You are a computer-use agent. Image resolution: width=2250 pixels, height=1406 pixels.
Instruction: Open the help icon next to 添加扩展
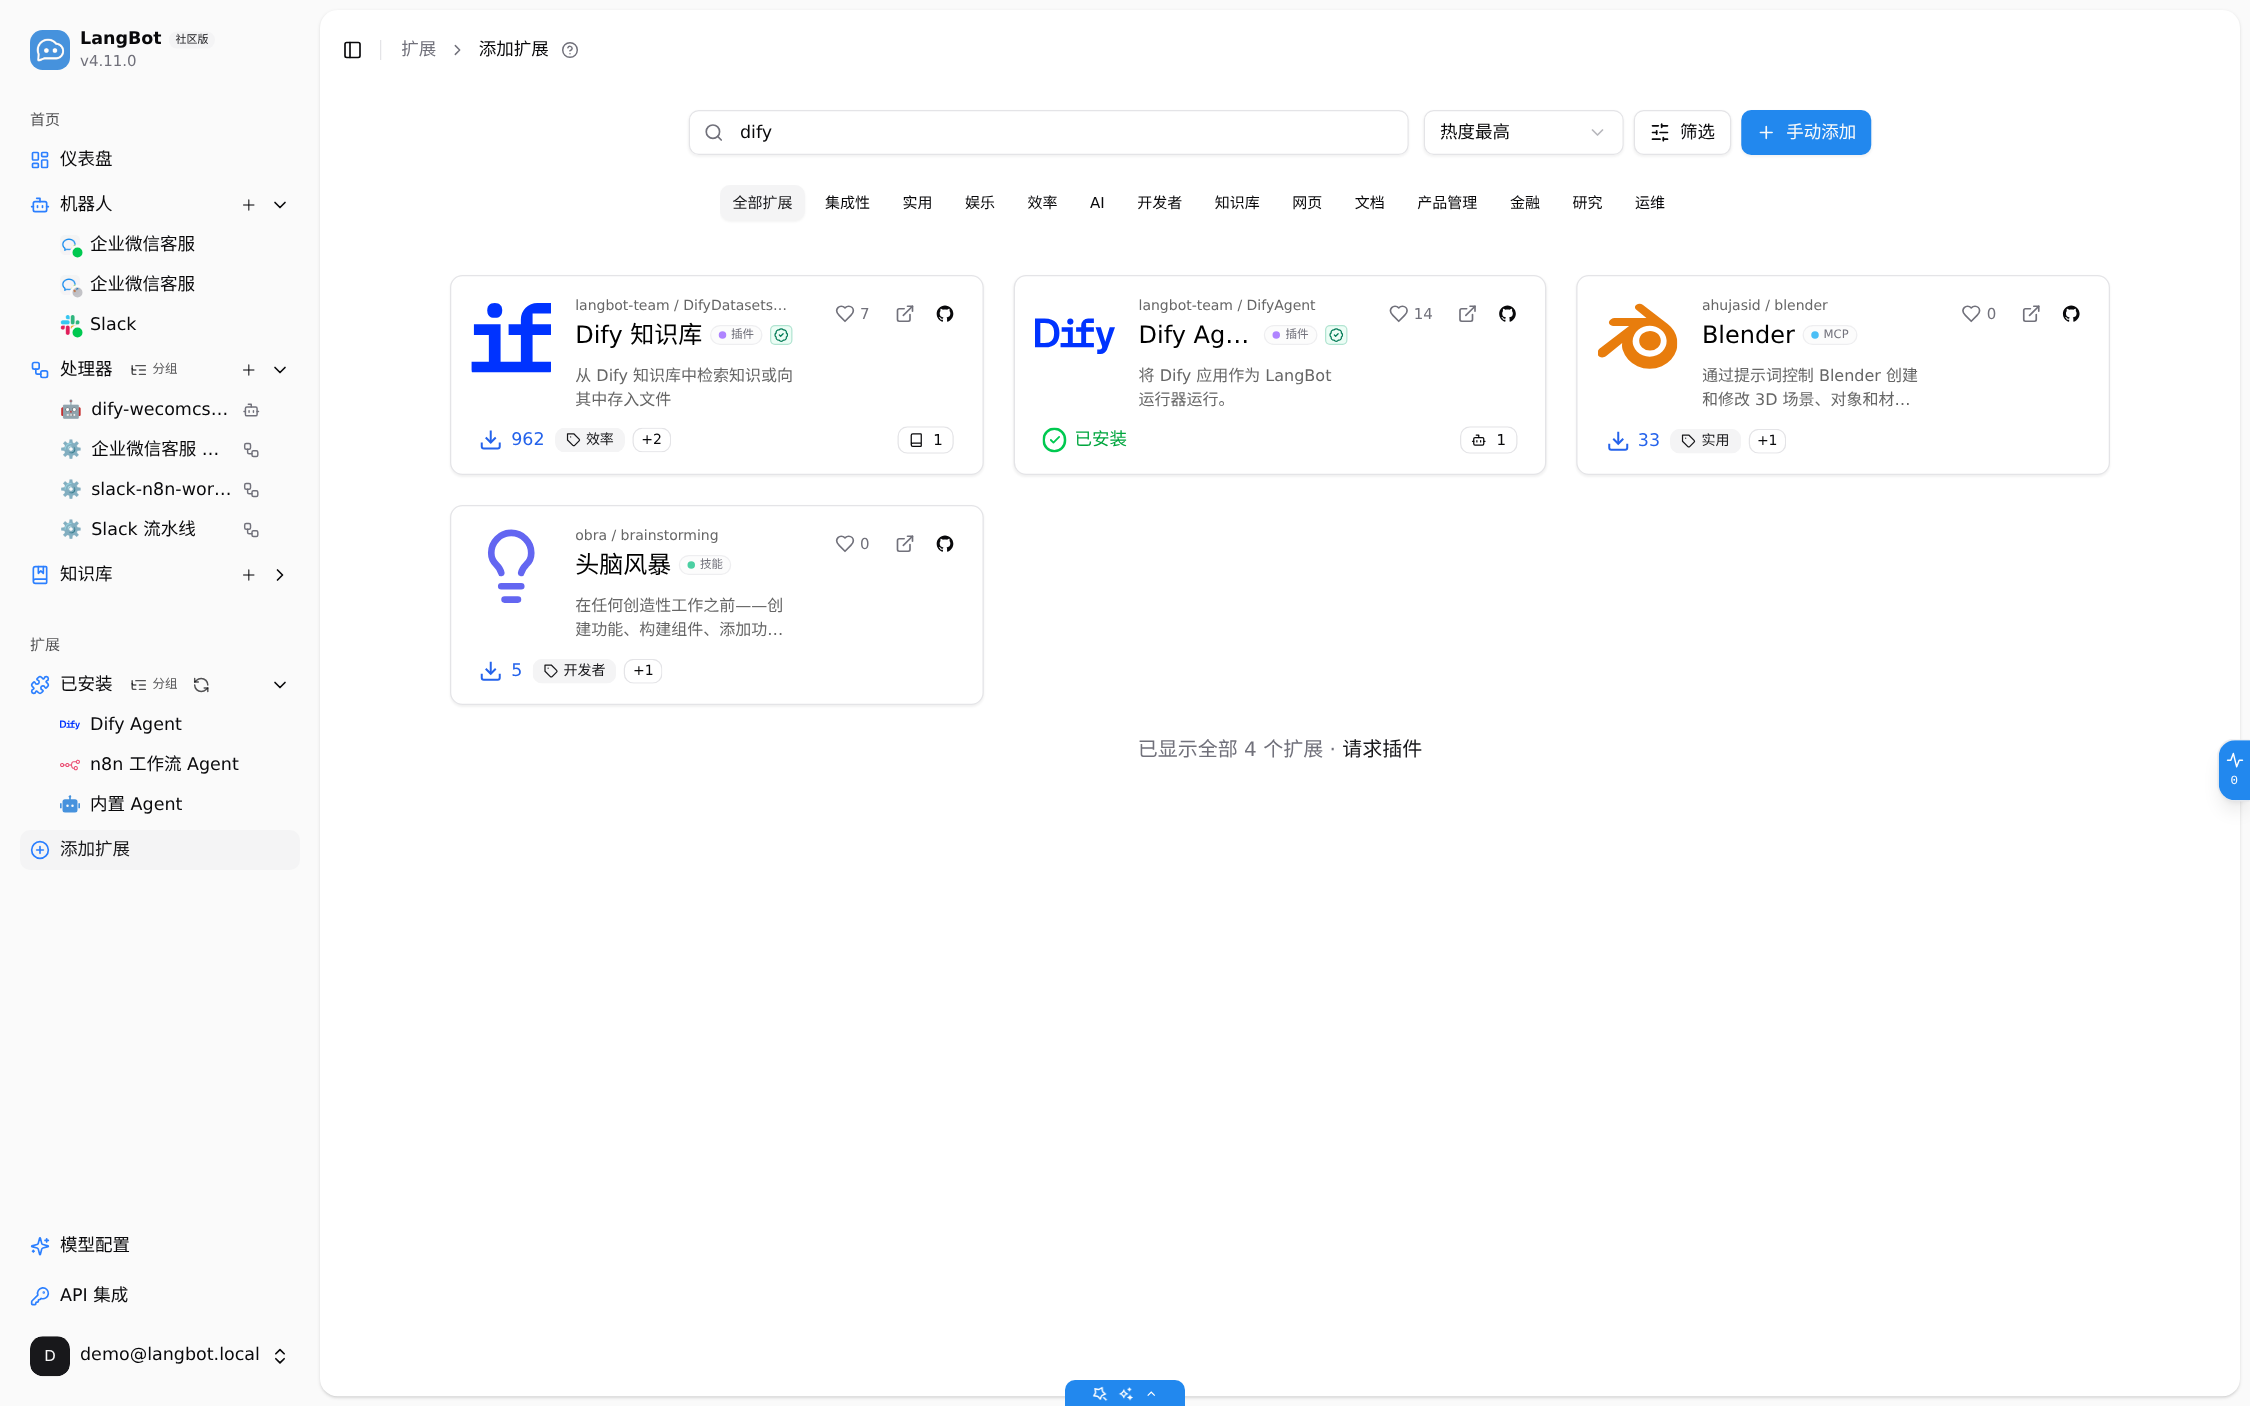[570, 50]
